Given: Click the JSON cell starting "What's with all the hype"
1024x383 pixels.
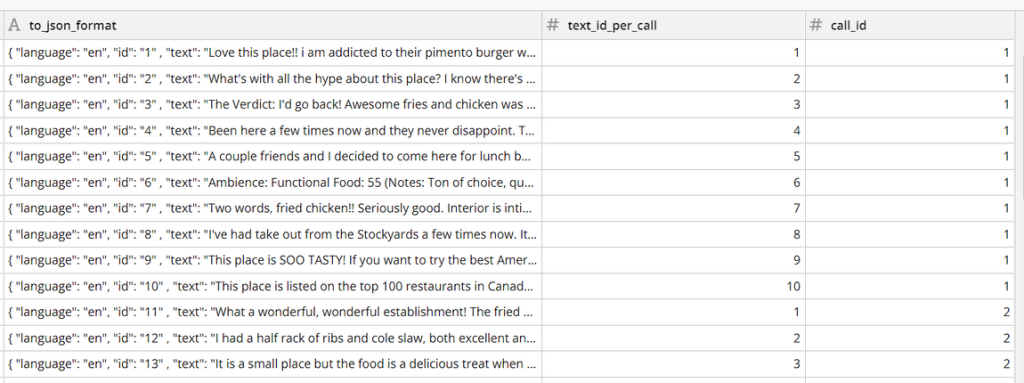Looking at the screenshot, I should click(273, 78).
